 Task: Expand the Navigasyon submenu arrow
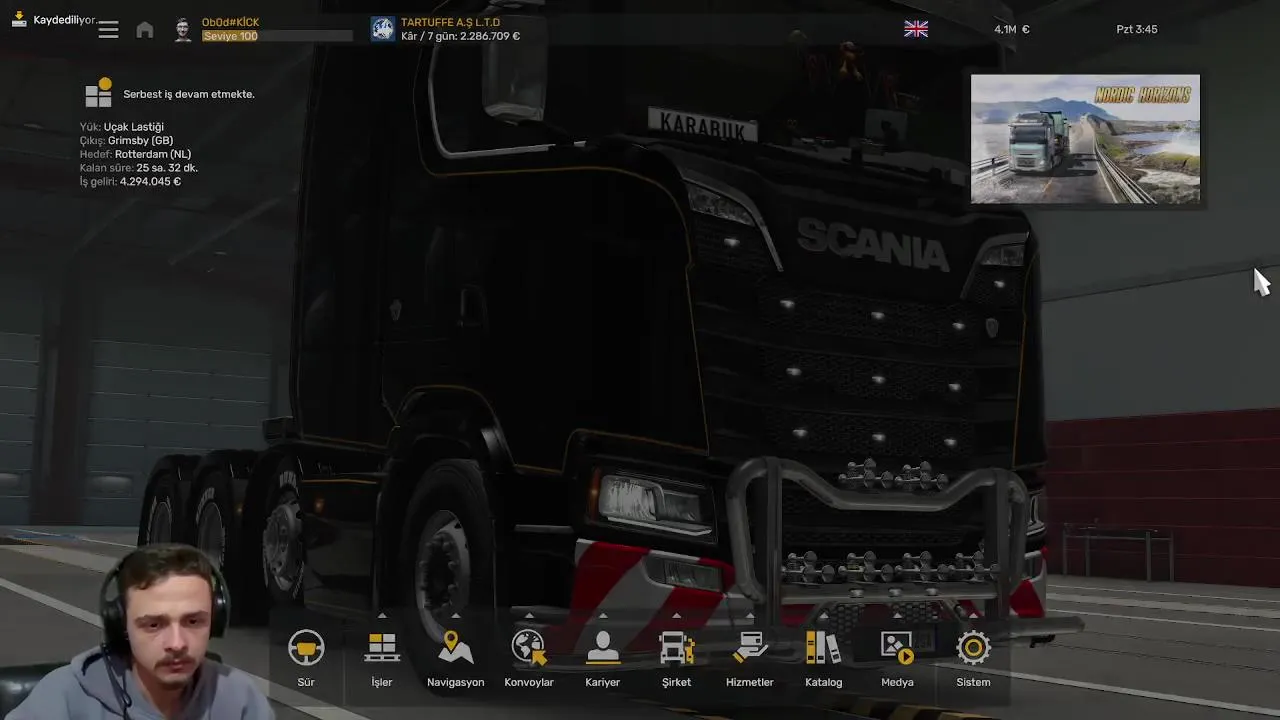click(x=456, y=616)
